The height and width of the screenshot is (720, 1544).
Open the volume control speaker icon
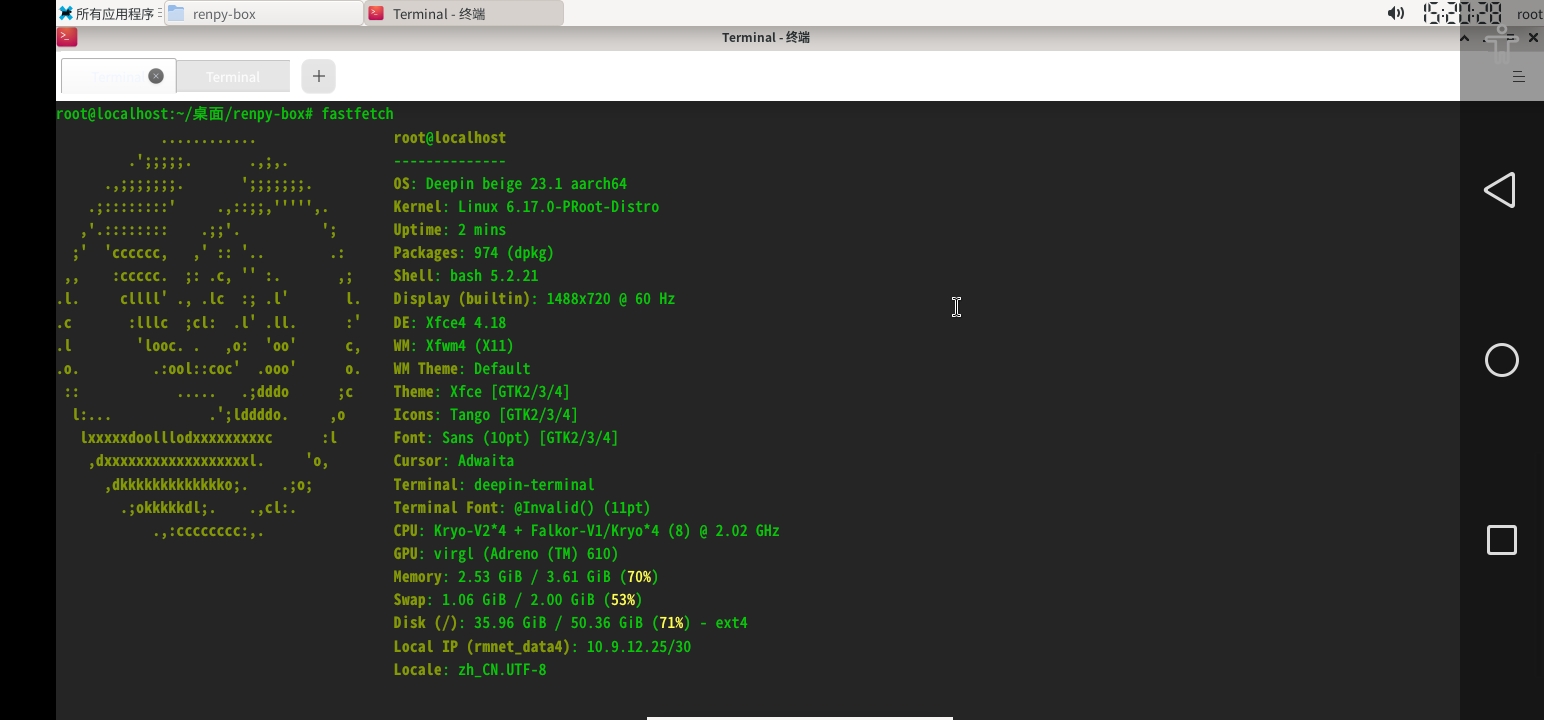[x=1396, y=13]
